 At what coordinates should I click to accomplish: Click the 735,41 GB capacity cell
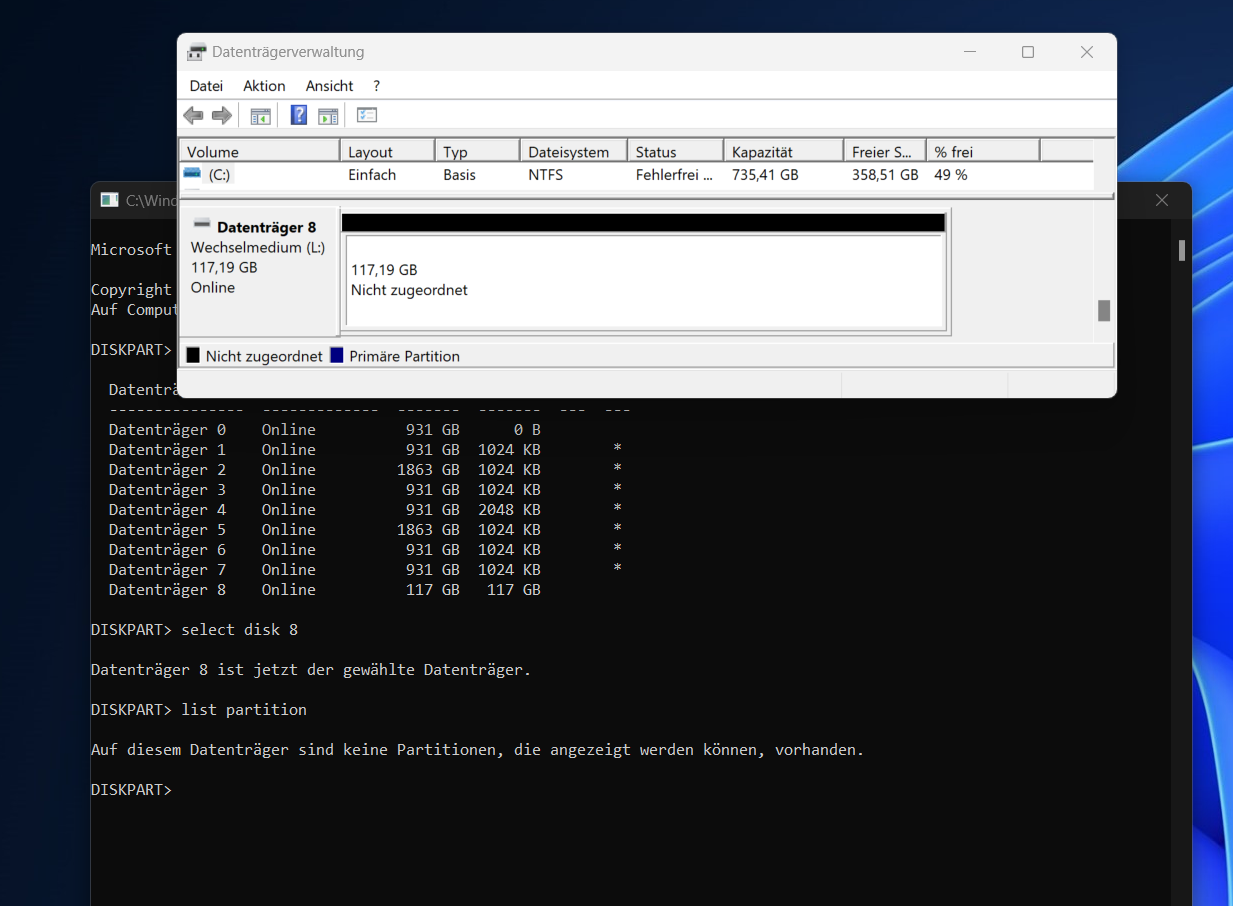point(765,174)
